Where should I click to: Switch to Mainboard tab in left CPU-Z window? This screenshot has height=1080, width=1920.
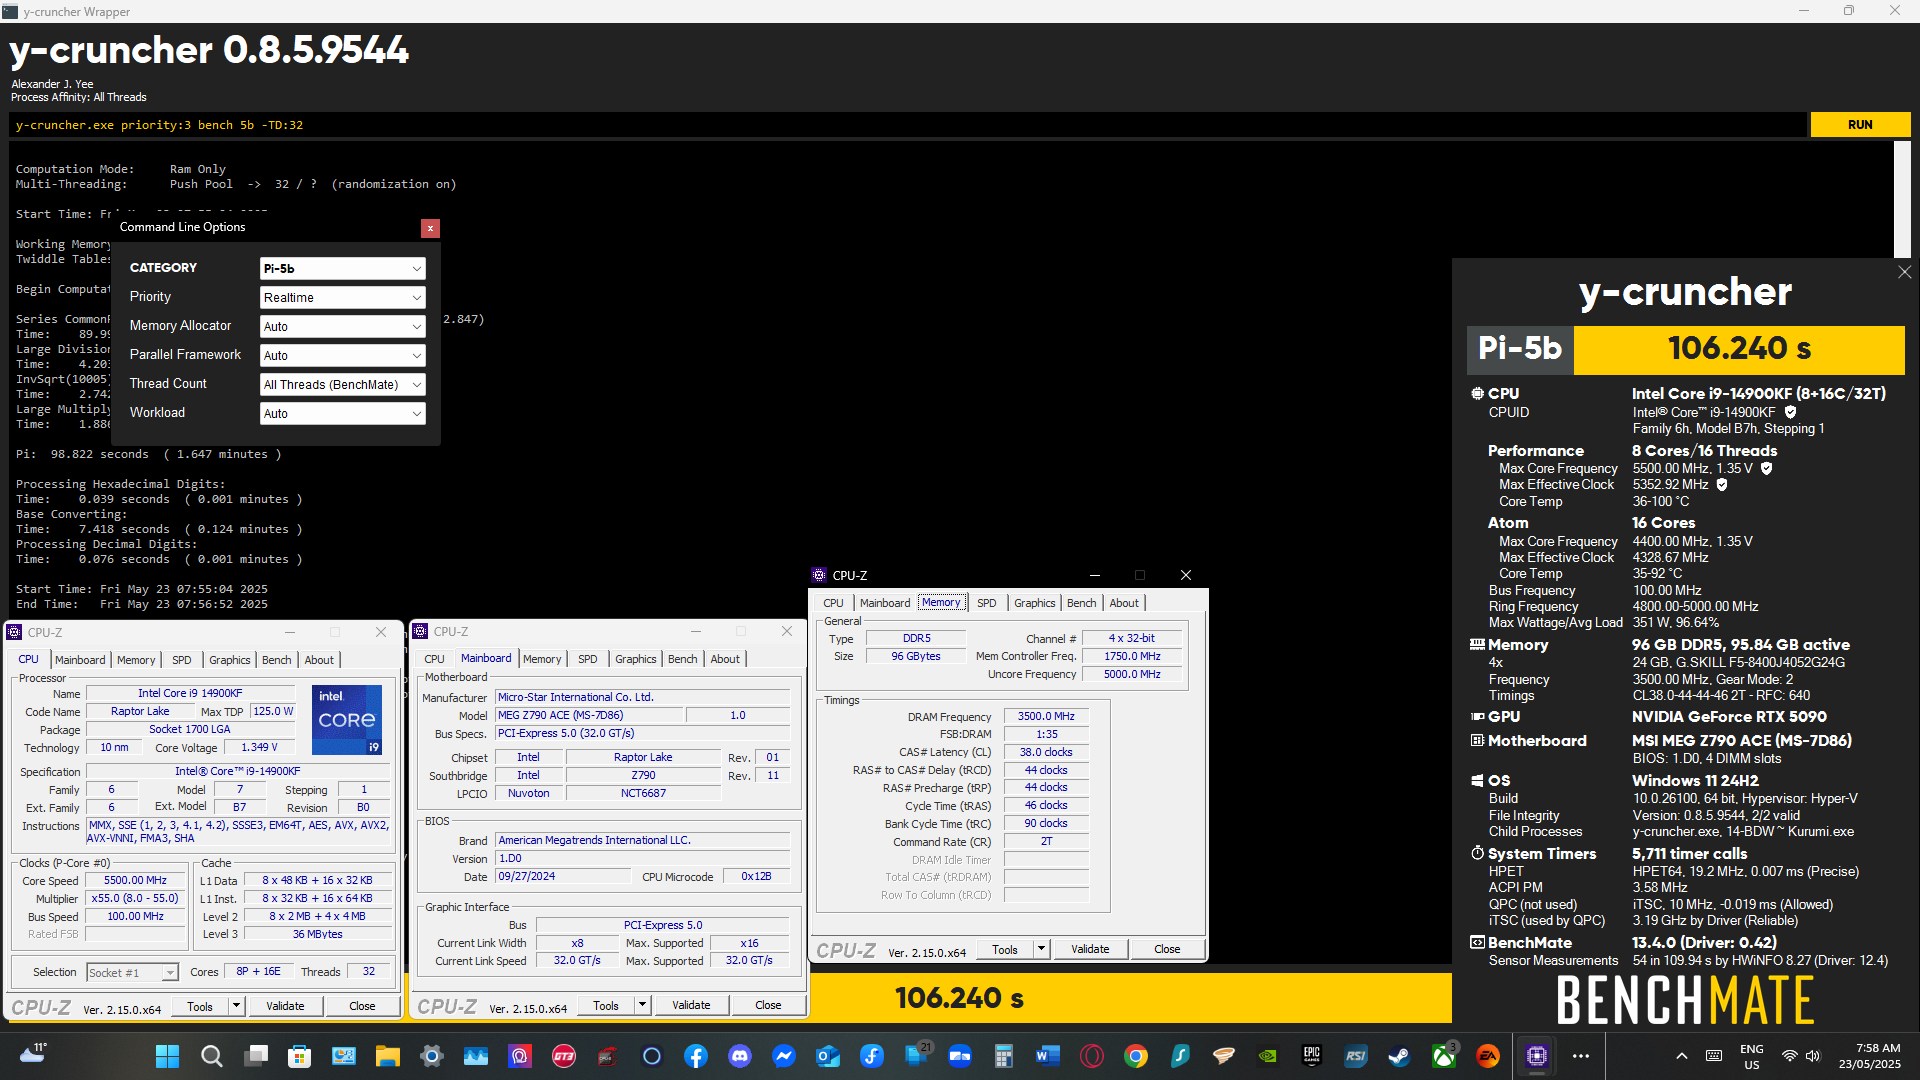pyautogui.click(x=80, y=660)
